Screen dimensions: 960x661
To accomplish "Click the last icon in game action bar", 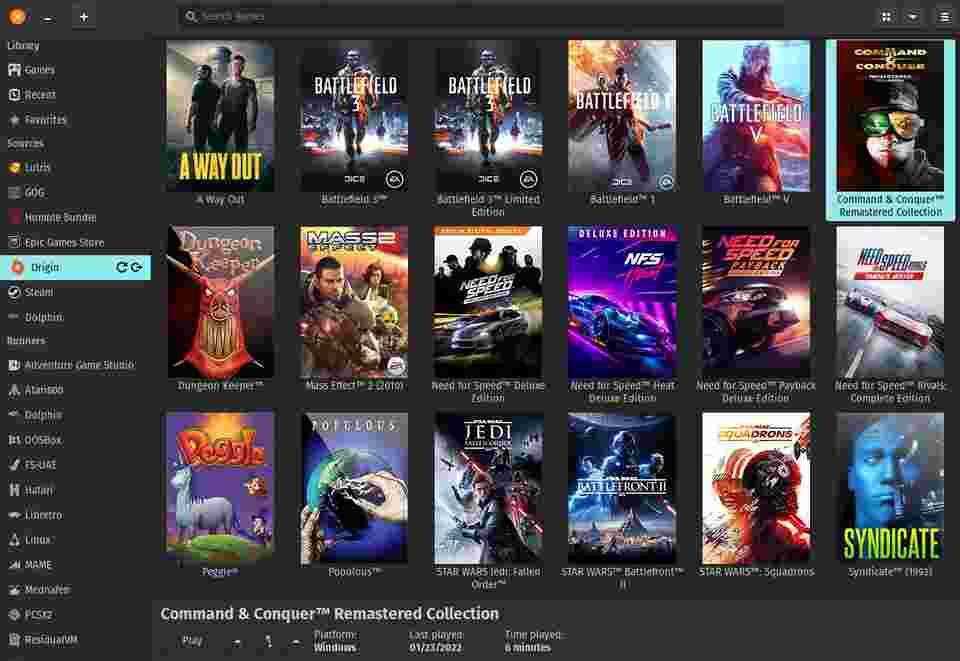I will 296,642.
